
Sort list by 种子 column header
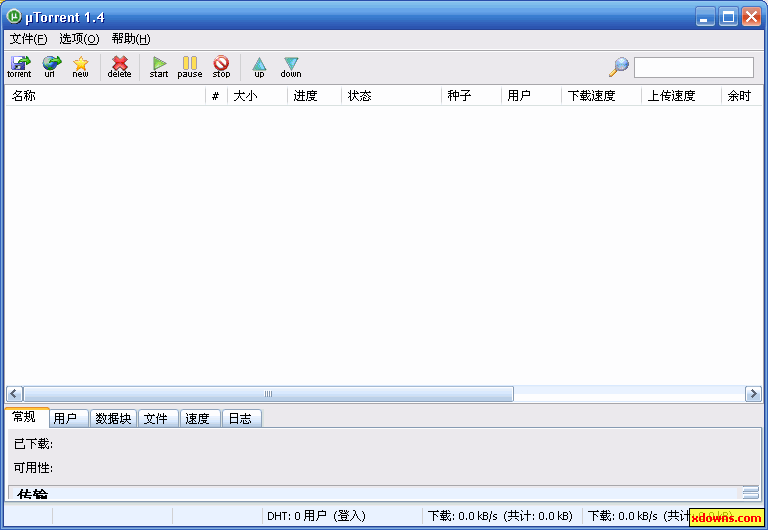click(x=471, y=96)
